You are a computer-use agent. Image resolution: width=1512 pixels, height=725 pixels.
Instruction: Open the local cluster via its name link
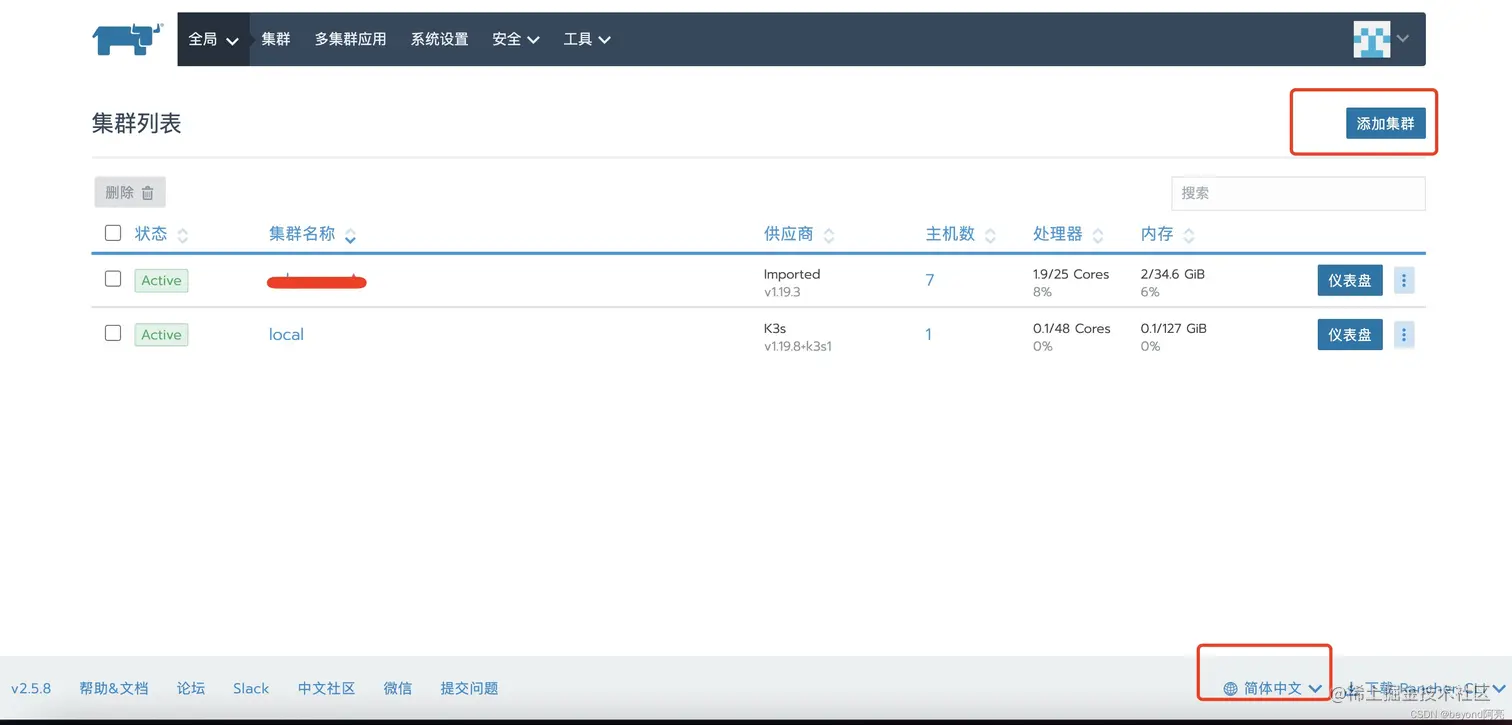(x=286, y=334)
